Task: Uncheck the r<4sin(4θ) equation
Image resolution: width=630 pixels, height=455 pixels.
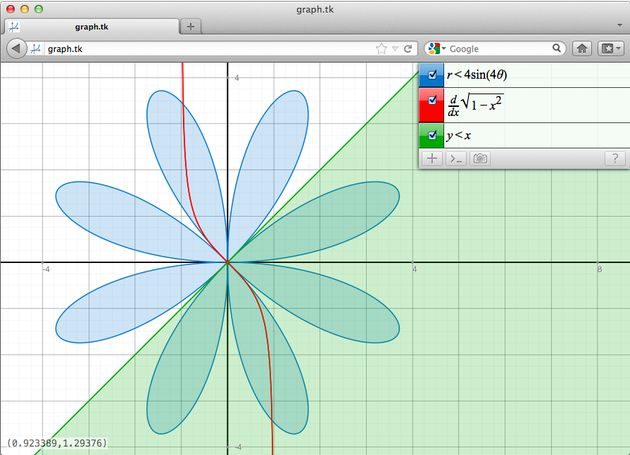Action: 431,74
